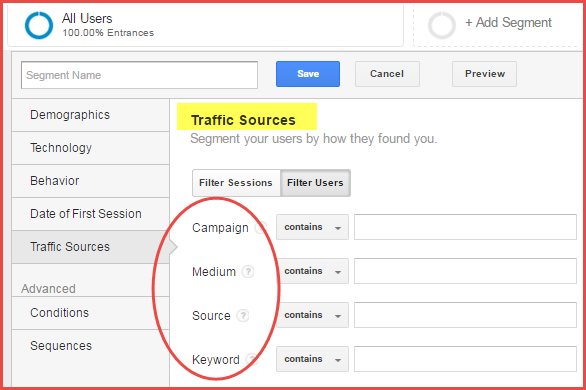Click the Source value text field
The image size is (586, 390).
(465, 315)
